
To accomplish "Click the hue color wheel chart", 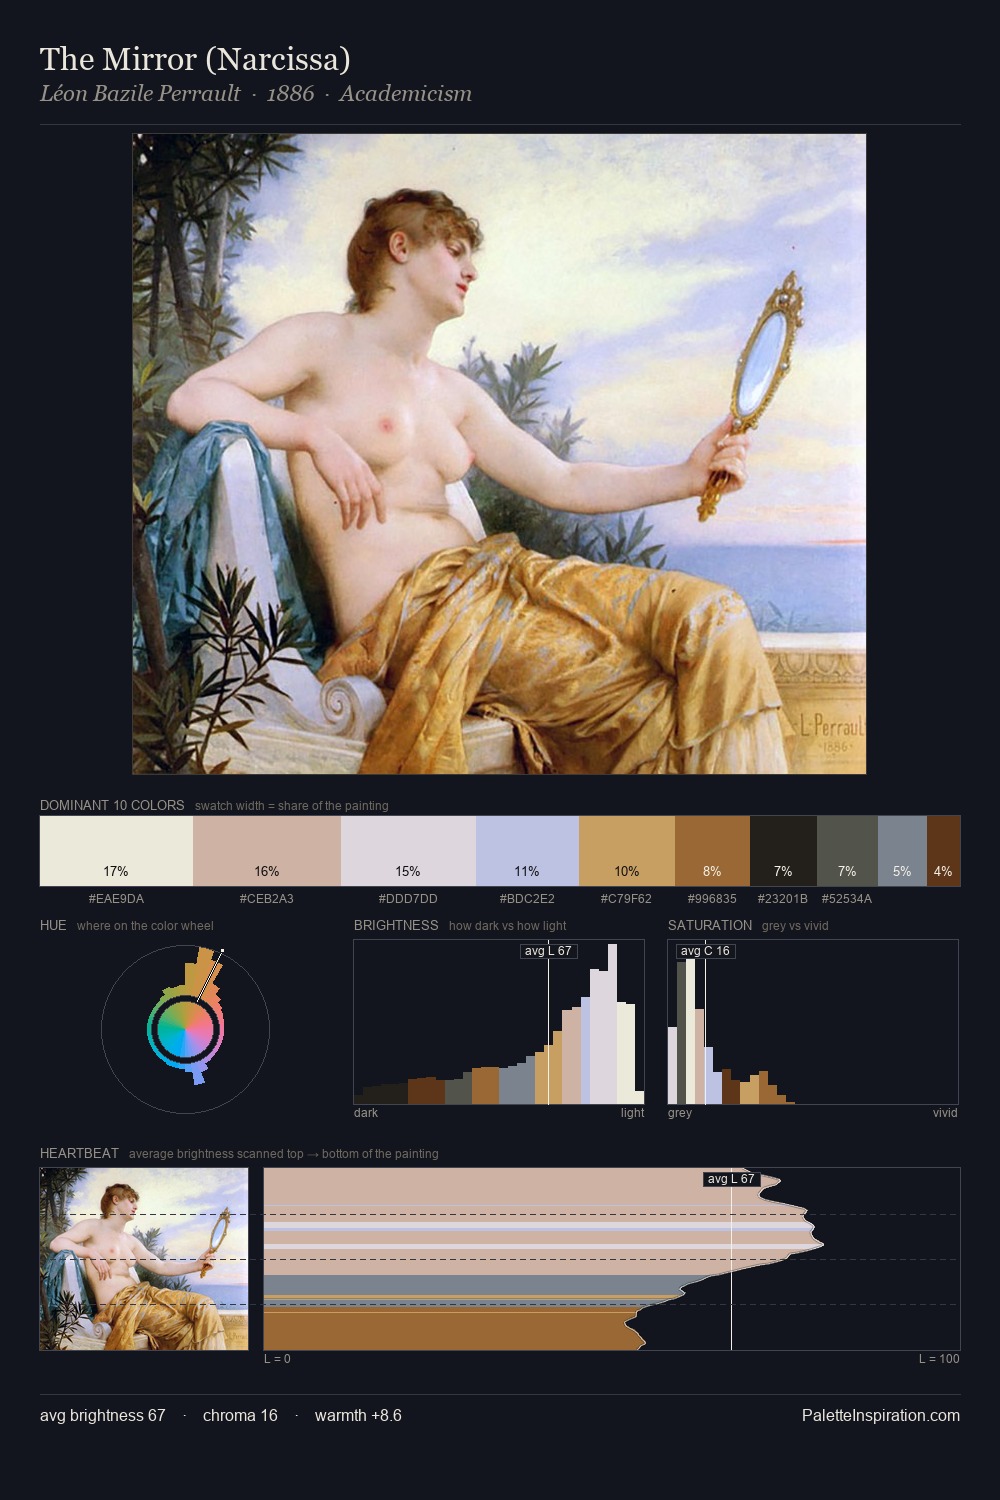I will pyautogui.click(x=186, y=1028).
